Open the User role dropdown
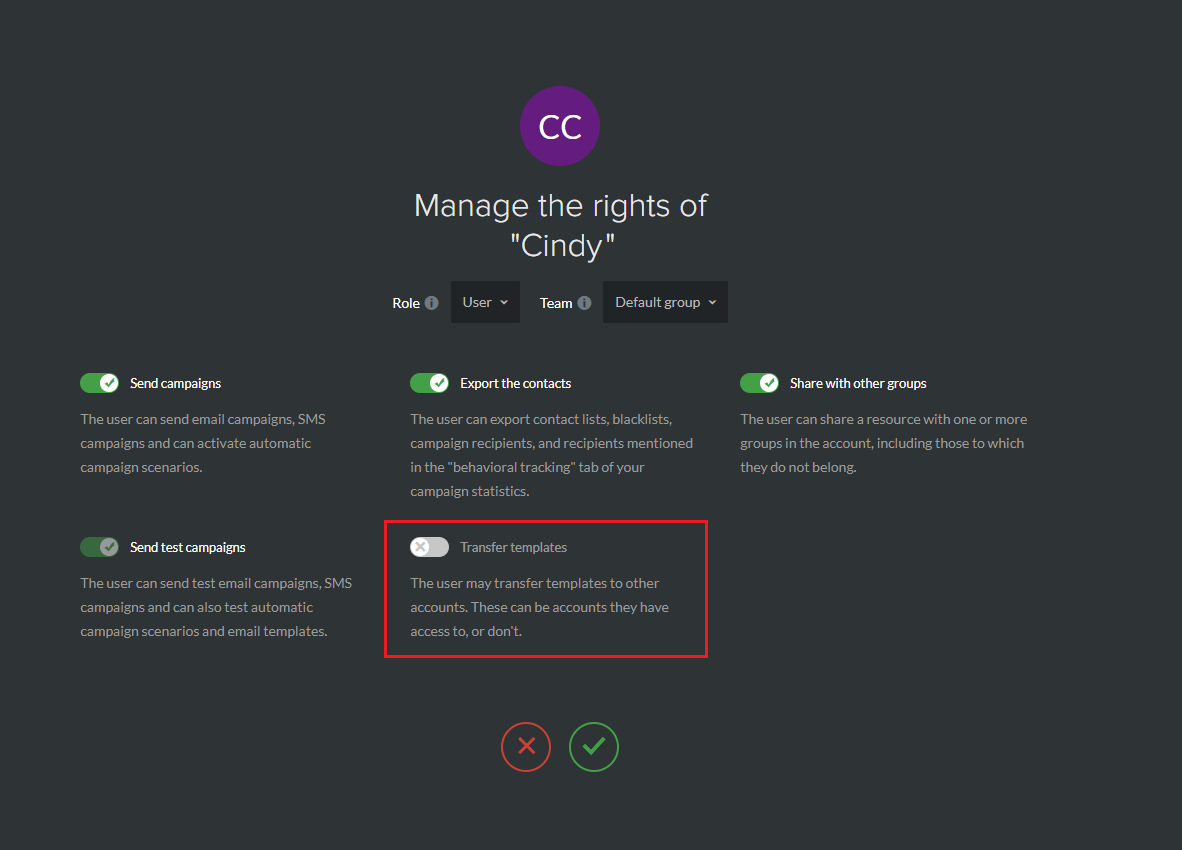 (x=485, y=302)
